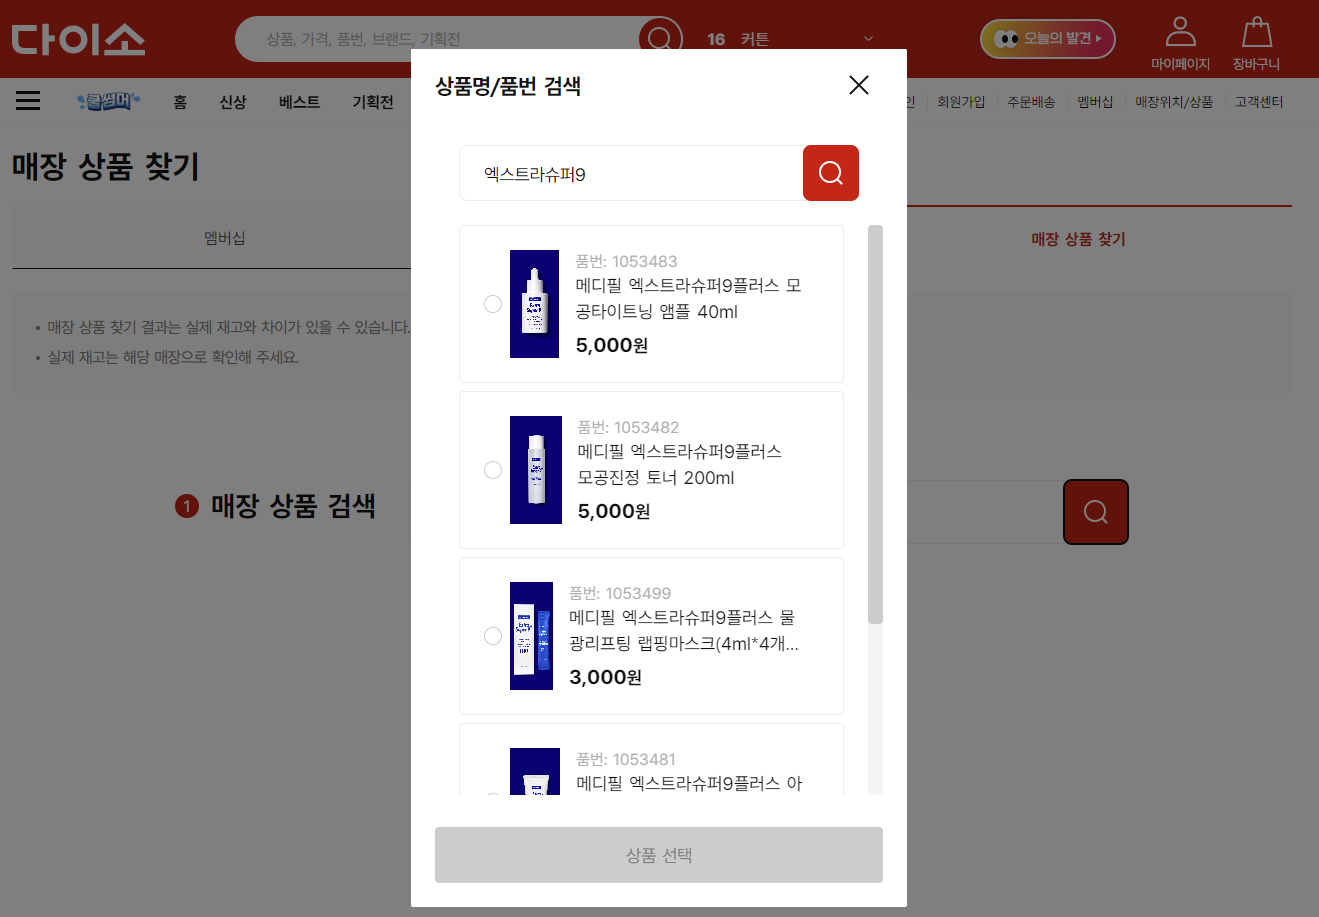Click the top bar search magnifier icon

660,39
